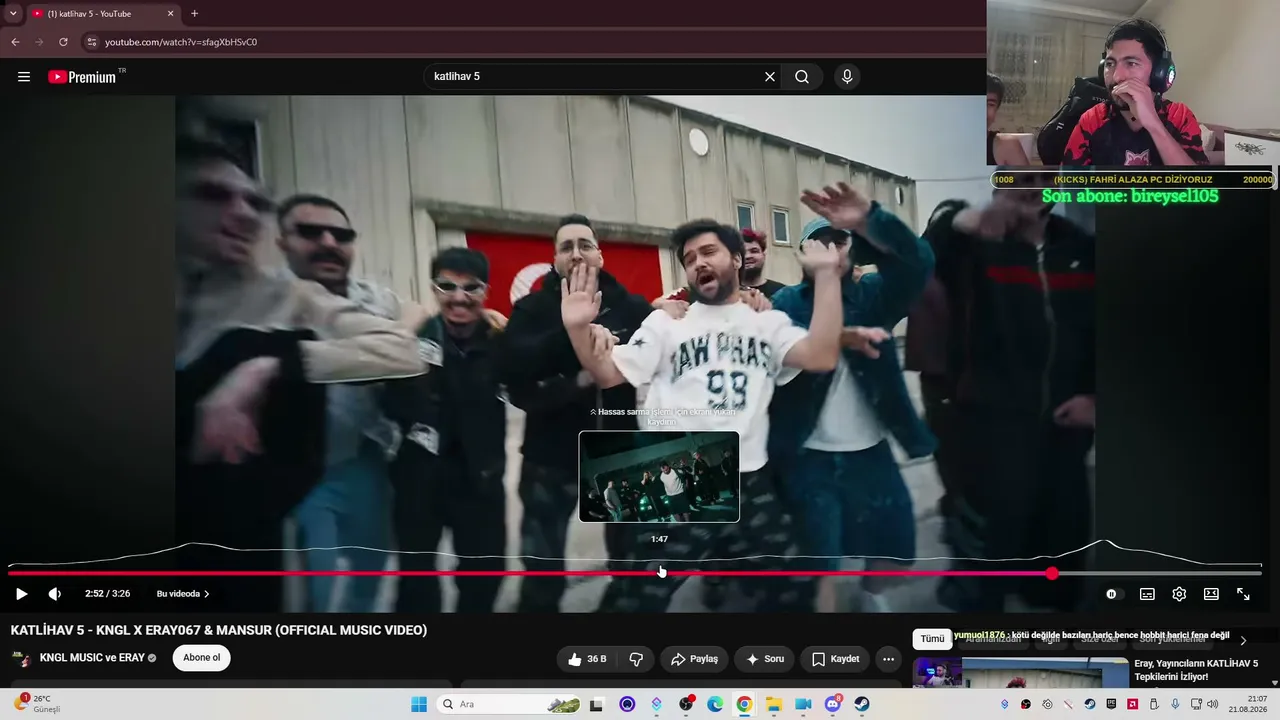This screenshot has width=1280, height=720.
Task: Open a new browser tab
Action: tap(194, 14)
